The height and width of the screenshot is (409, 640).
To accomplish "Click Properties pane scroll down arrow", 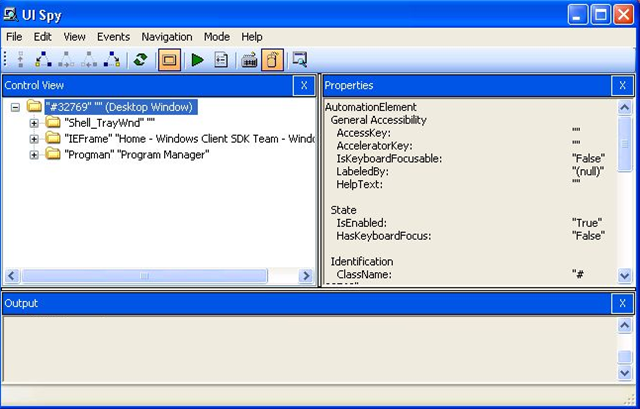I will [x=624, y=276].
